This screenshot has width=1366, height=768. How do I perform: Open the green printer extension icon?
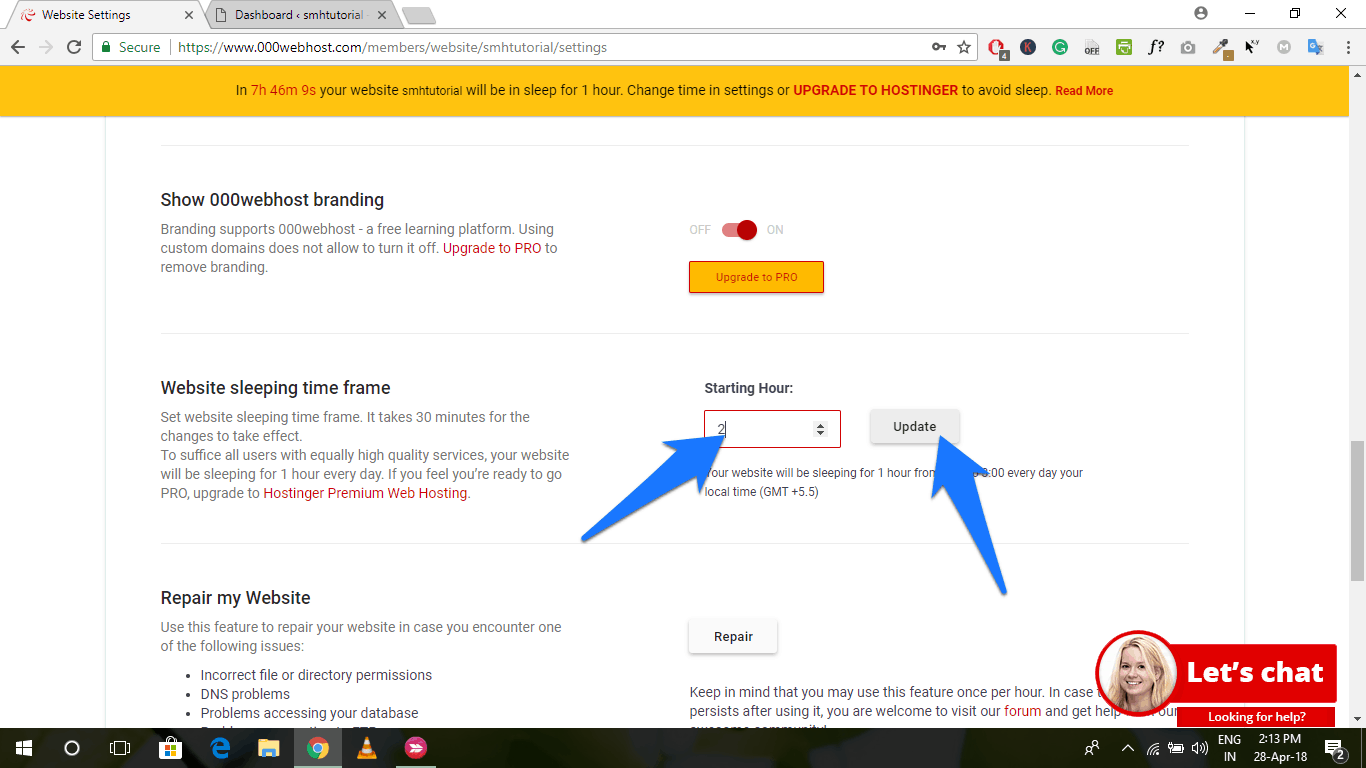coord(1124,47)
